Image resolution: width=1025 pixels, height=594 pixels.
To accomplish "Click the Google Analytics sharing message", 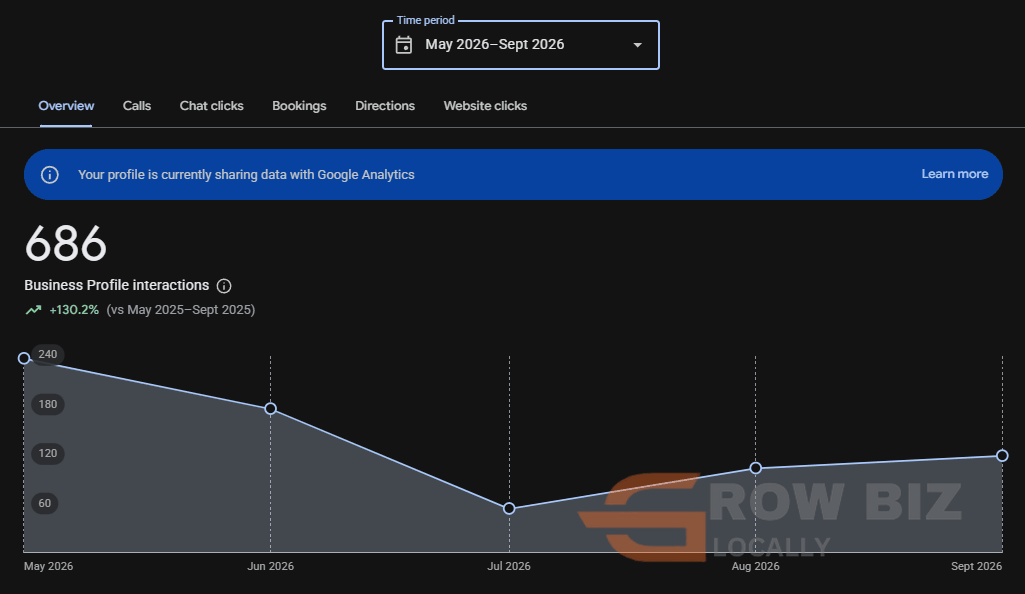I will click(x=246, y=174).
